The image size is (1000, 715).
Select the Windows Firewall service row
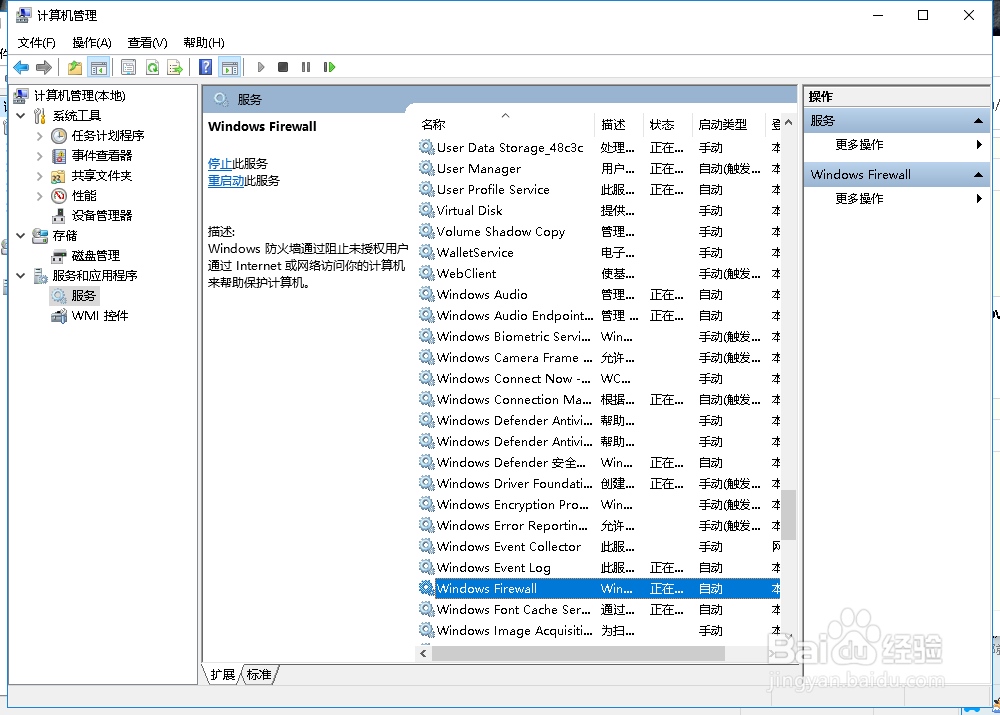(599, 589)
